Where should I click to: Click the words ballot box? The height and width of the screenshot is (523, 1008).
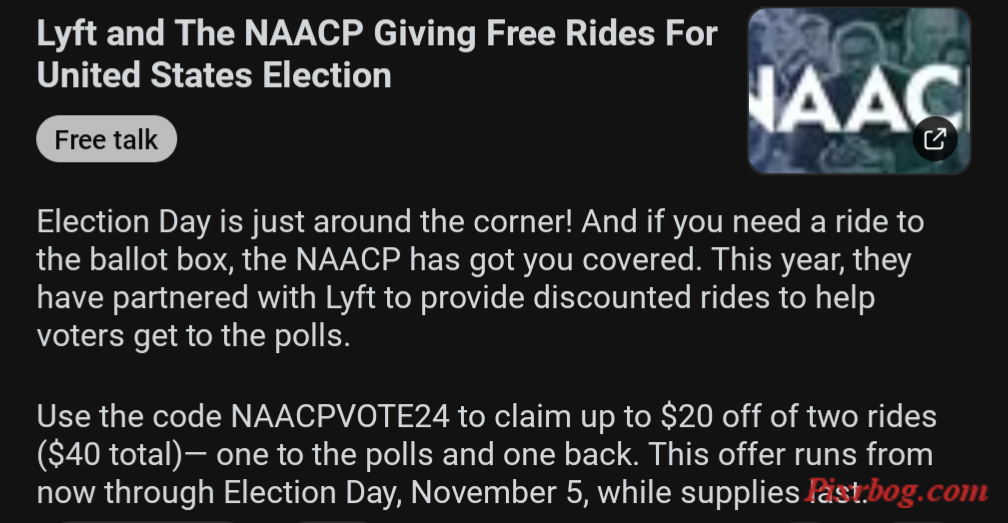click(x=161, y=260)
